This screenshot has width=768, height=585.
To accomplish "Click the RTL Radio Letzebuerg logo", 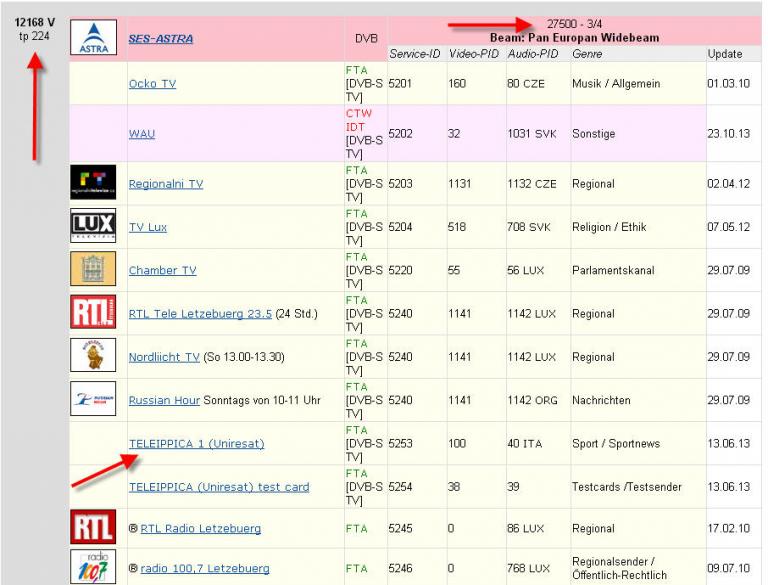I will click(93, 527).
